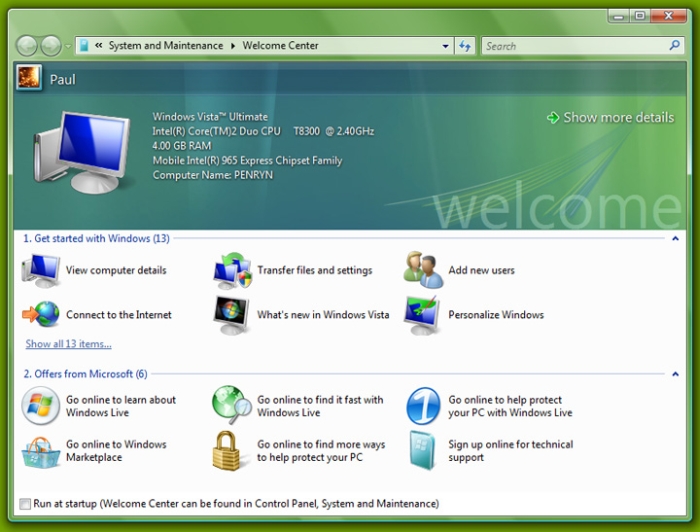Screen dimensions: 700x532
Task: Click the Offers from Microsoft header
Action: tap(85, 374)
